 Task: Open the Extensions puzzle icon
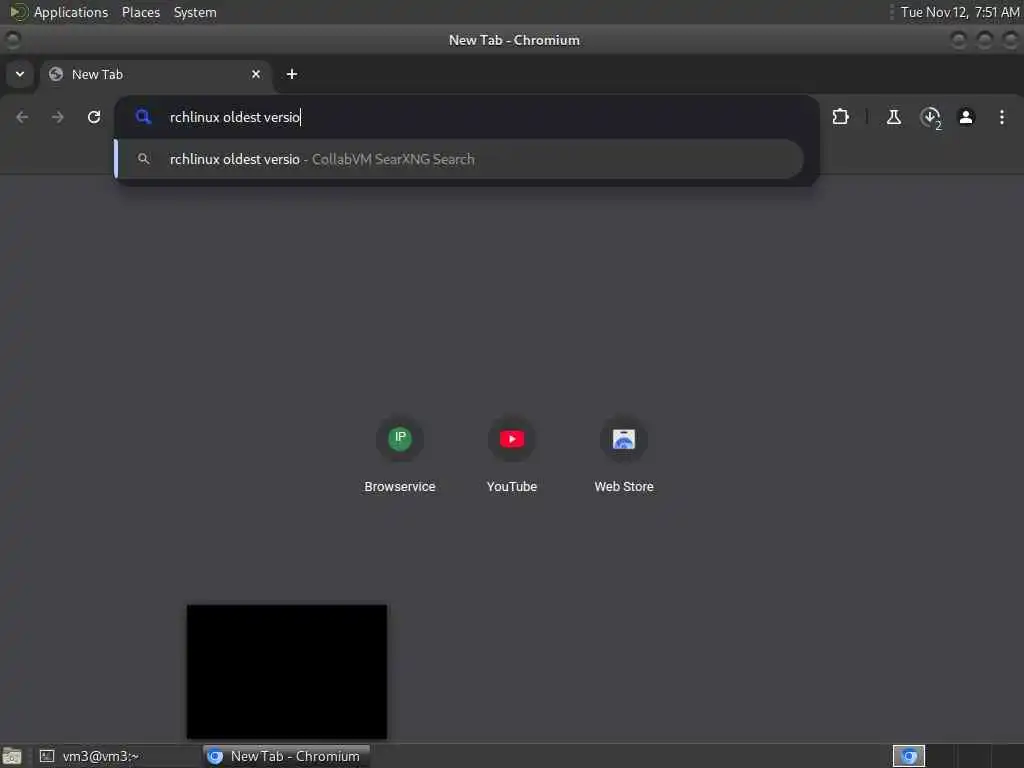point(840,117)
